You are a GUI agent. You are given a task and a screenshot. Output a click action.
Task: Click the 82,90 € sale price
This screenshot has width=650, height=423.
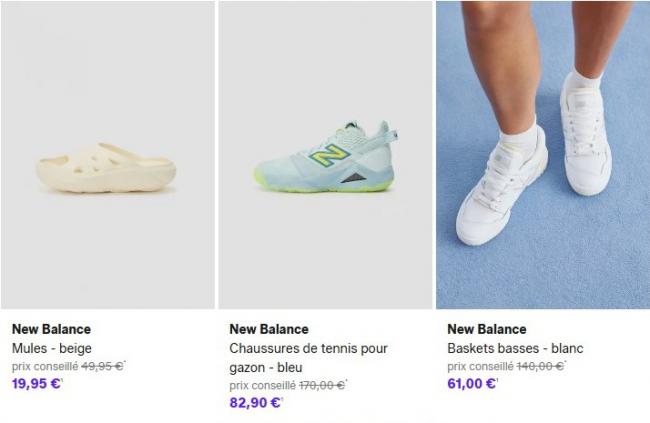(255, 402)
